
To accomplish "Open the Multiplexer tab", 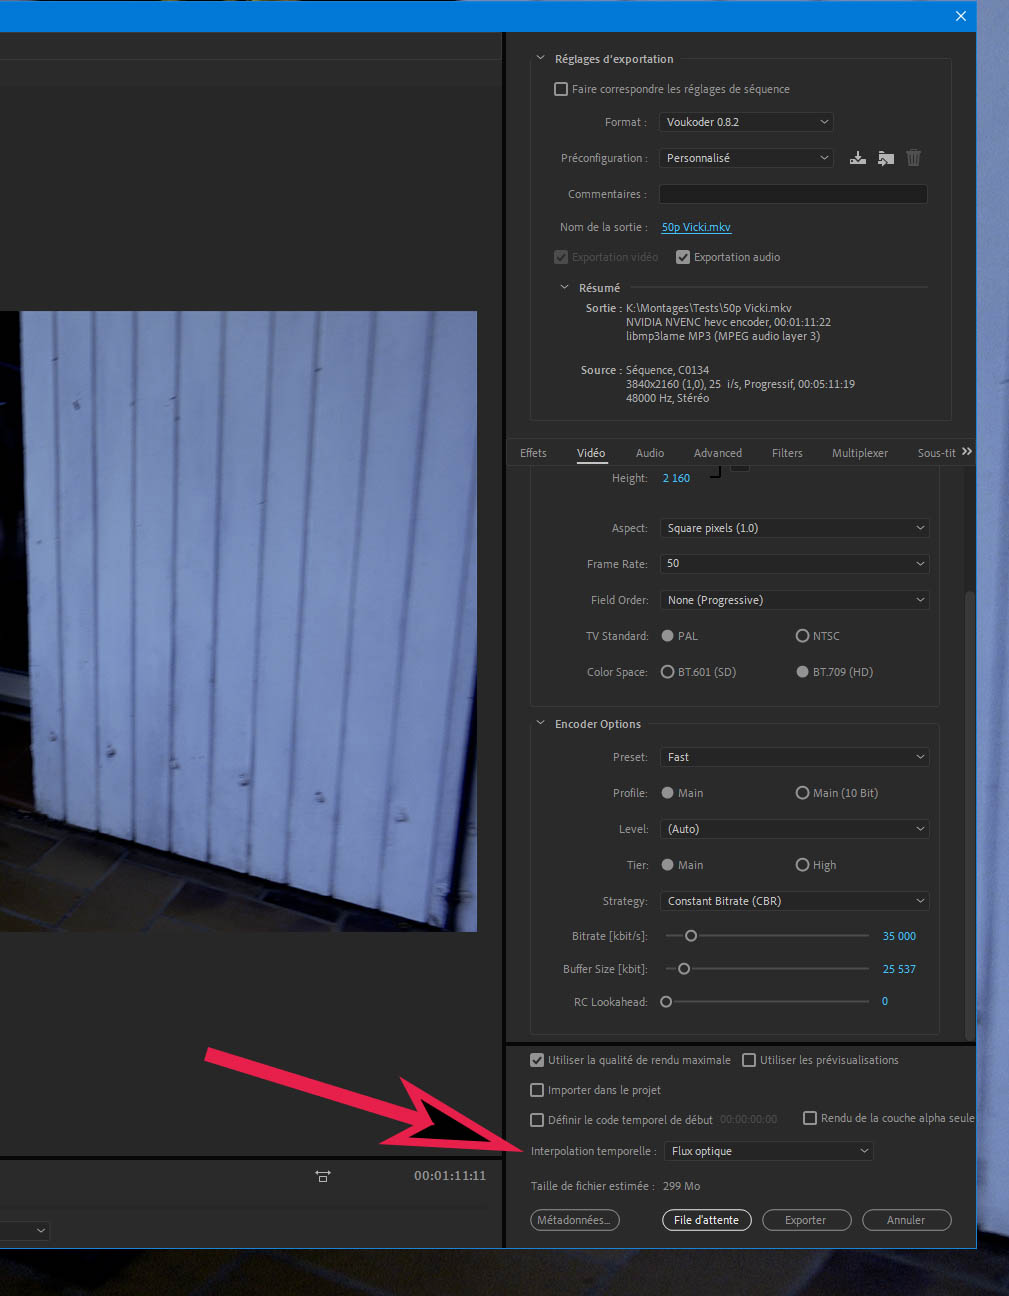I will click(859, 453).
